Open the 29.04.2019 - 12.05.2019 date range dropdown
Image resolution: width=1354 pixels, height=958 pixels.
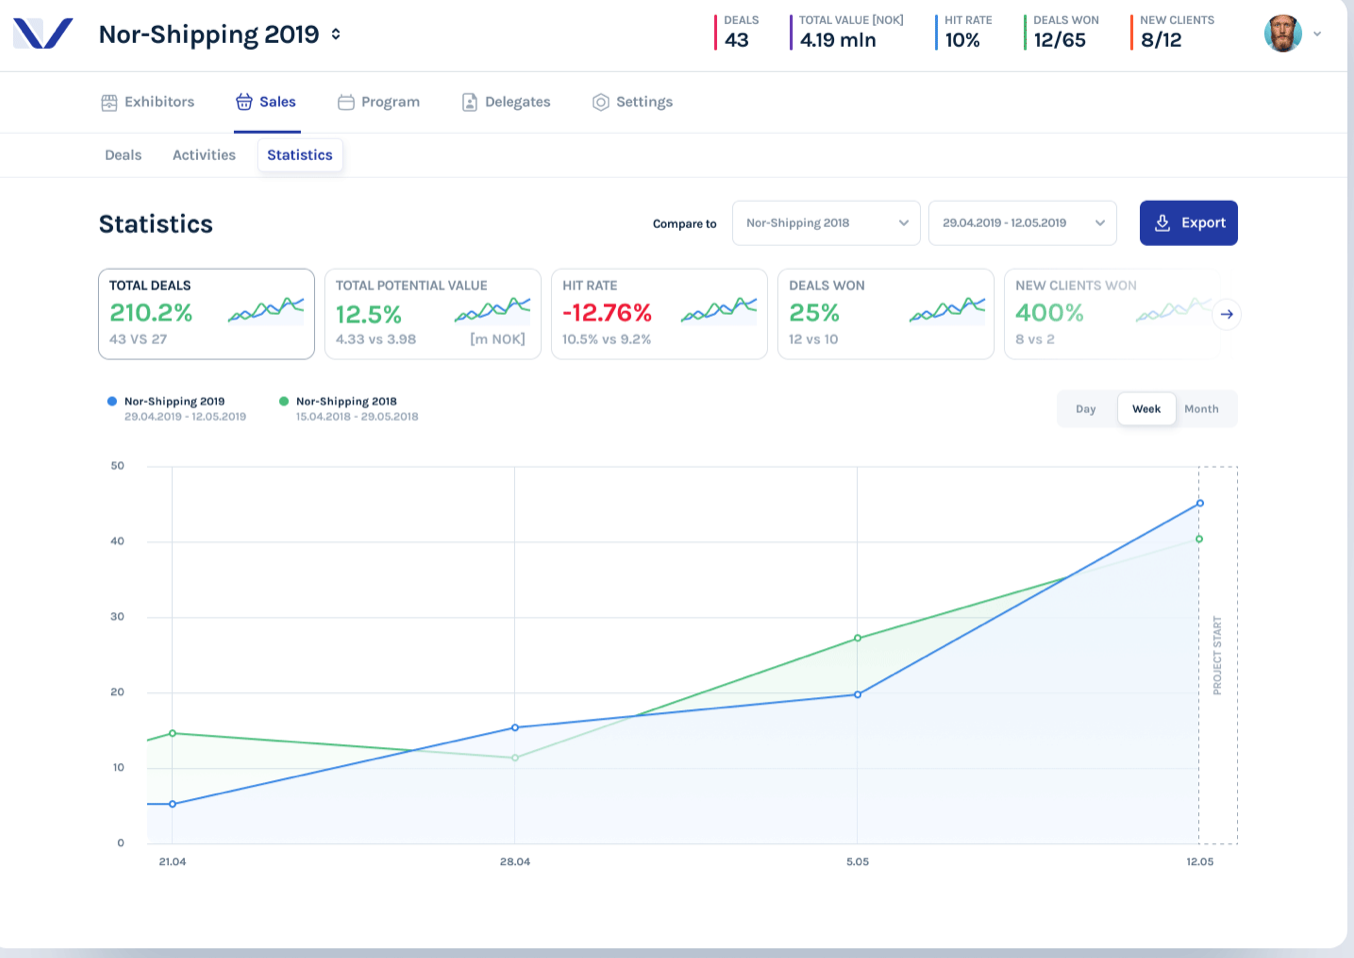[1022, 223]
